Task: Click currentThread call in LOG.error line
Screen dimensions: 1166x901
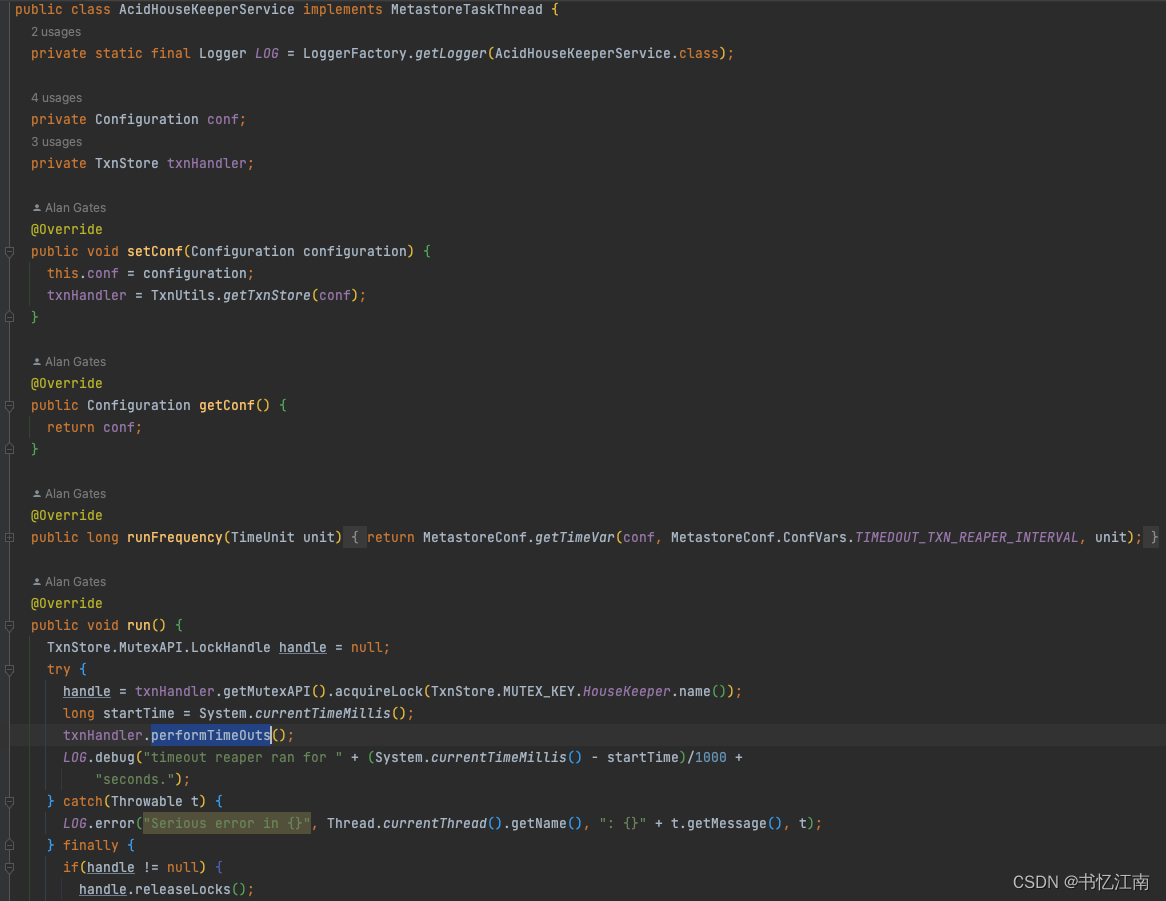Action: click(x=434, y=824)
